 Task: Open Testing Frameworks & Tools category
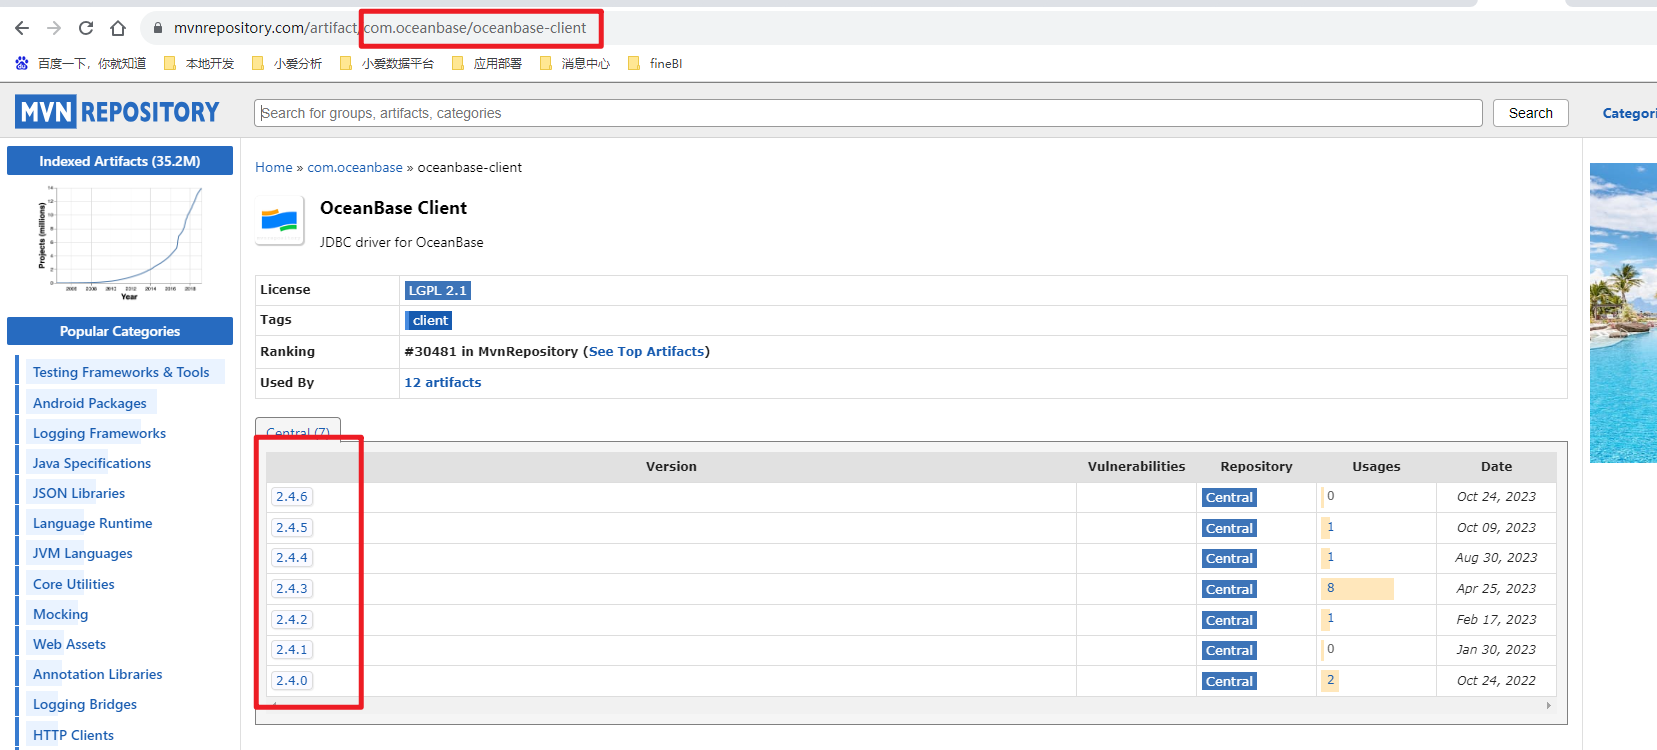(x=121, y=372)
